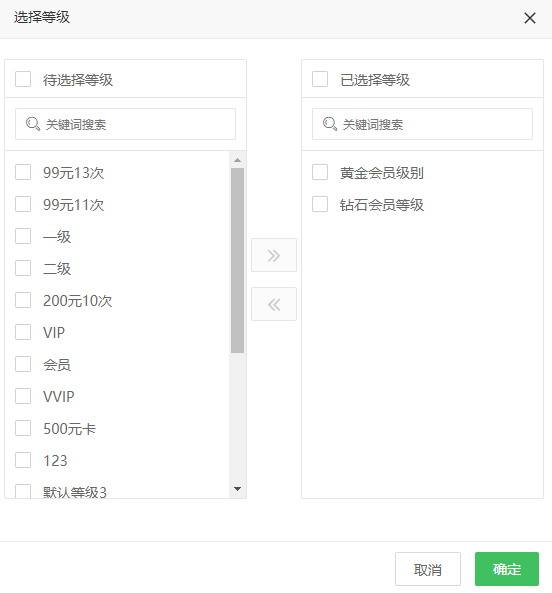Focus the left 关键词搜索 input field
This screenshot has height=593, width=552.
[126, 124]
